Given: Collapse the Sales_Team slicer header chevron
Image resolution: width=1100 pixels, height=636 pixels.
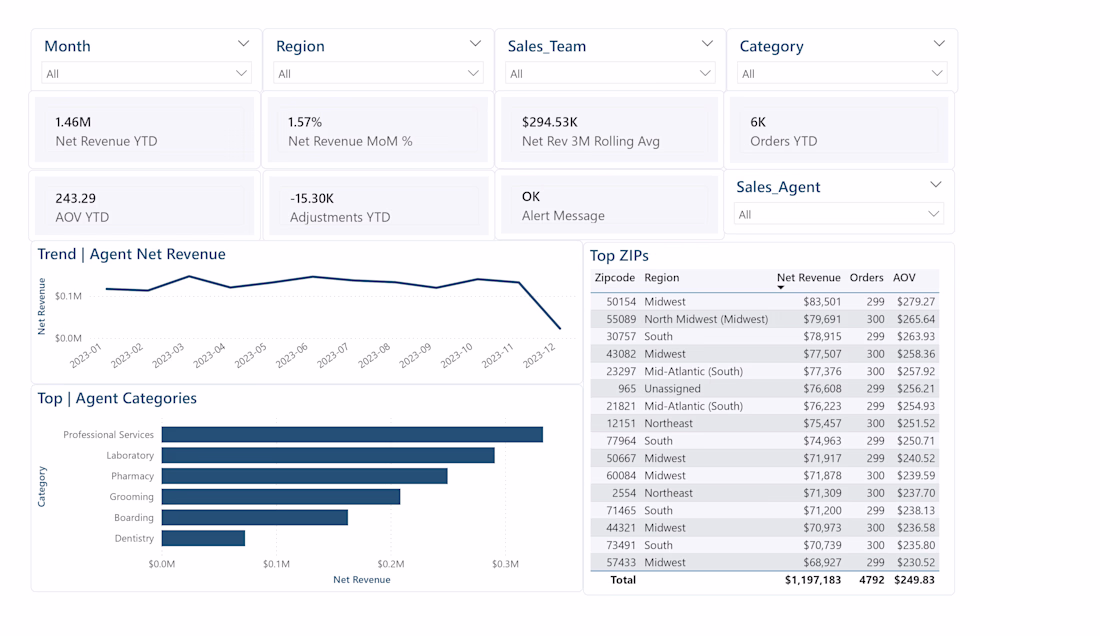Looking at the screenshot, I should (x=707, y=43).
